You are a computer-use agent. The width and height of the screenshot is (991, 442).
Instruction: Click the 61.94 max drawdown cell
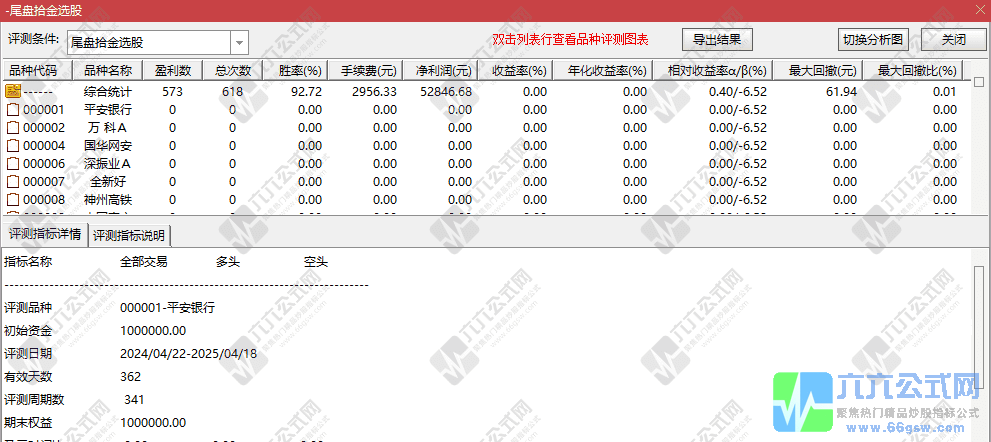pos(841,92)
